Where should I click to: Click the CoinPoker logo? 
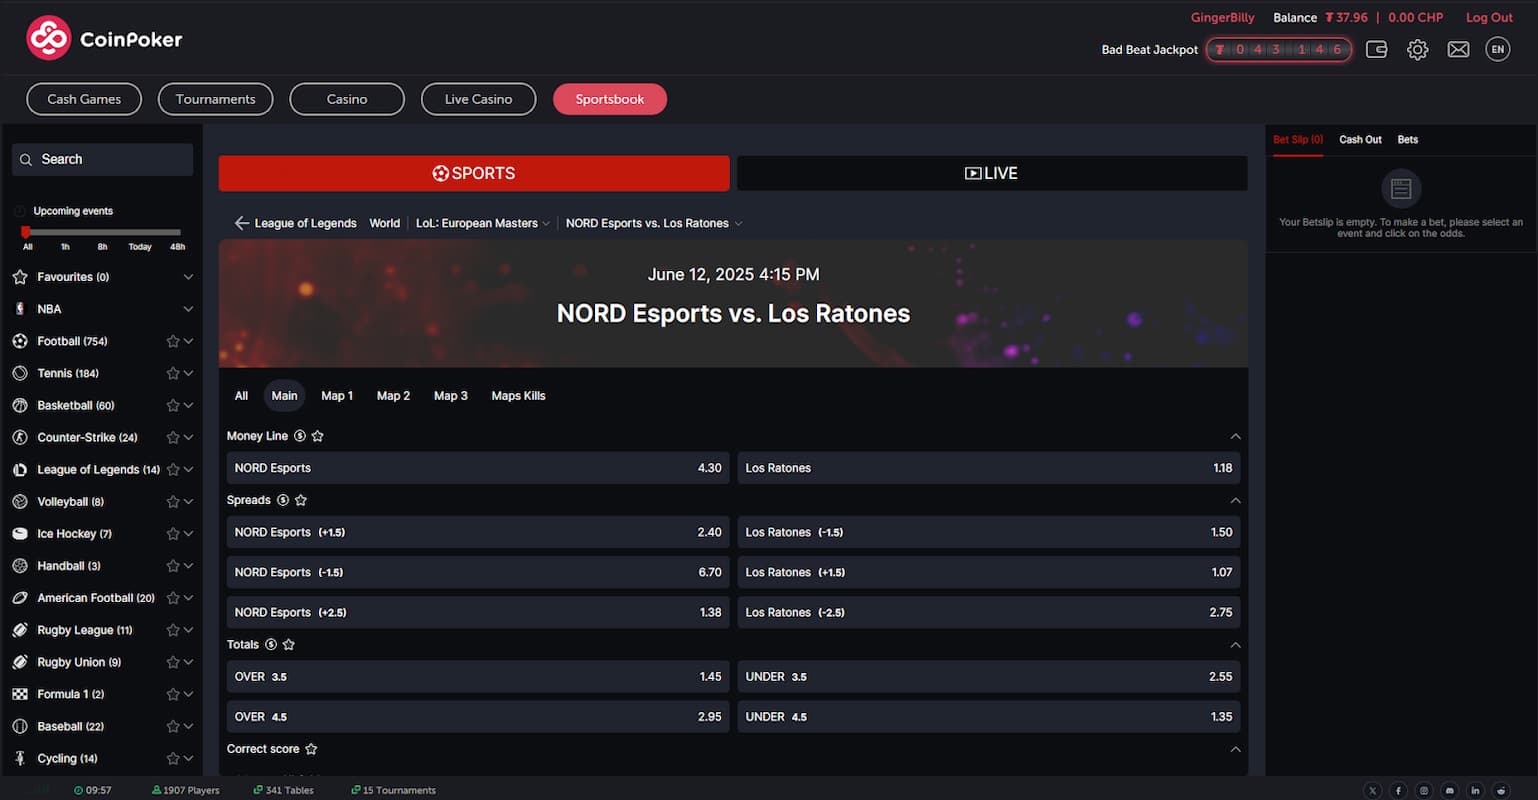click(104, 39)
